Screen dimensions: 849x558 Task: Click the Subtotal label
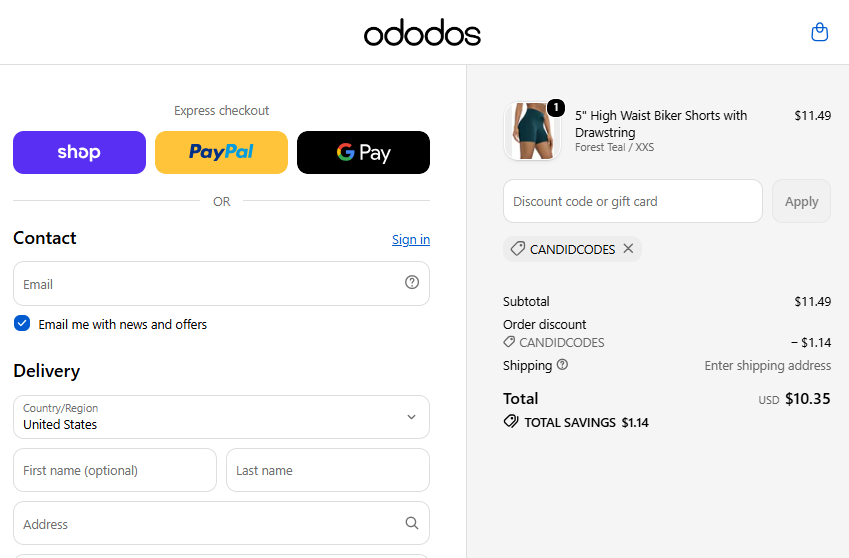[526, 301]
